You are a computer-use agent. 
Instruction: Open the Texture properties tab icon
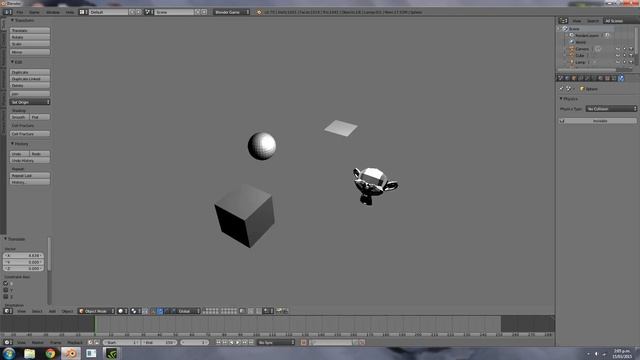(607, 78)
